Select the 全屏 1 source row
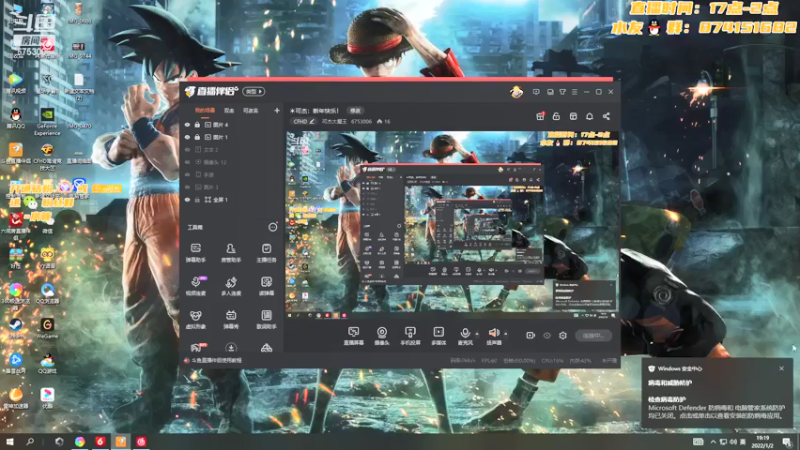The width and height of the screenshot is (800, 450). pos(232,199)
